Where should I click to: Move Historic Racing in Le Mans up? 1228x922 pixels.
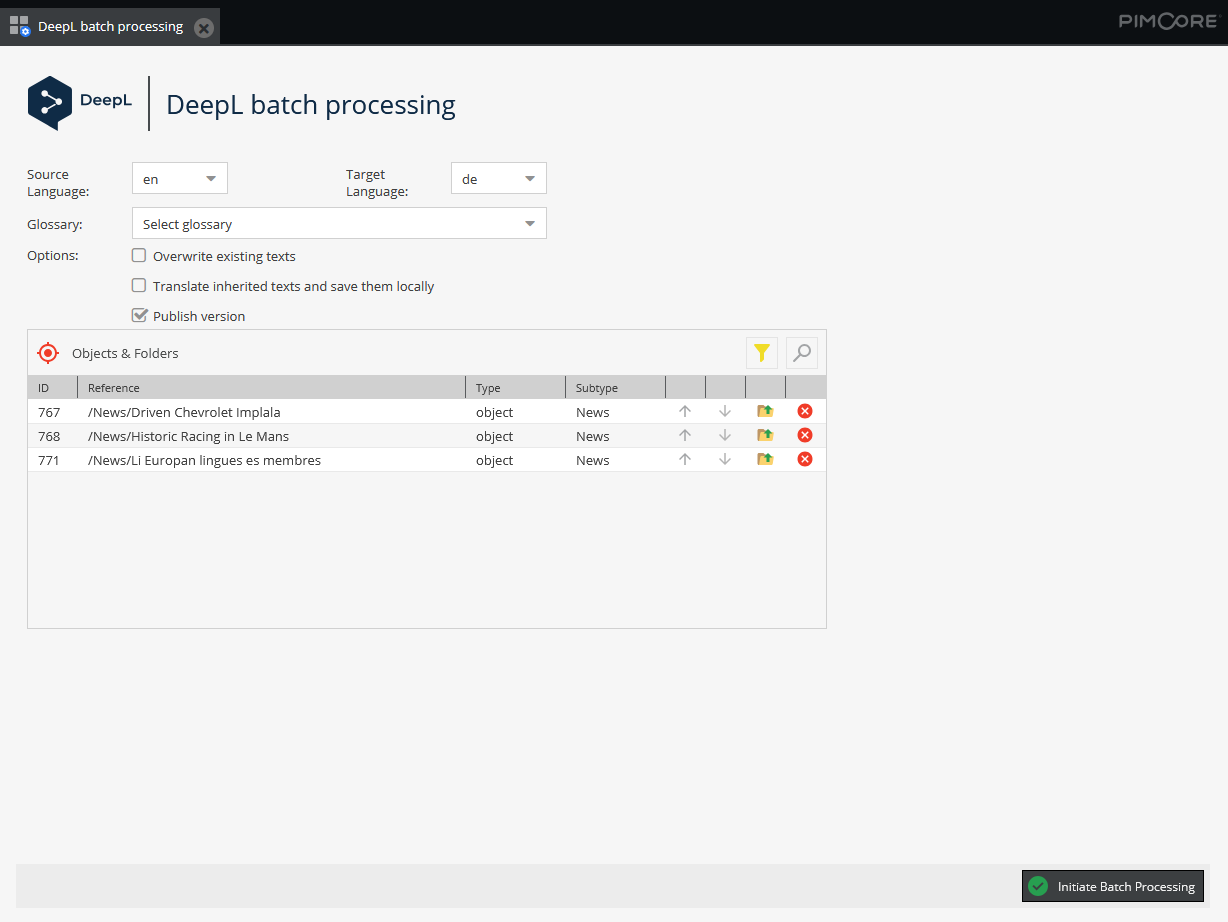(x=685, y=435)
